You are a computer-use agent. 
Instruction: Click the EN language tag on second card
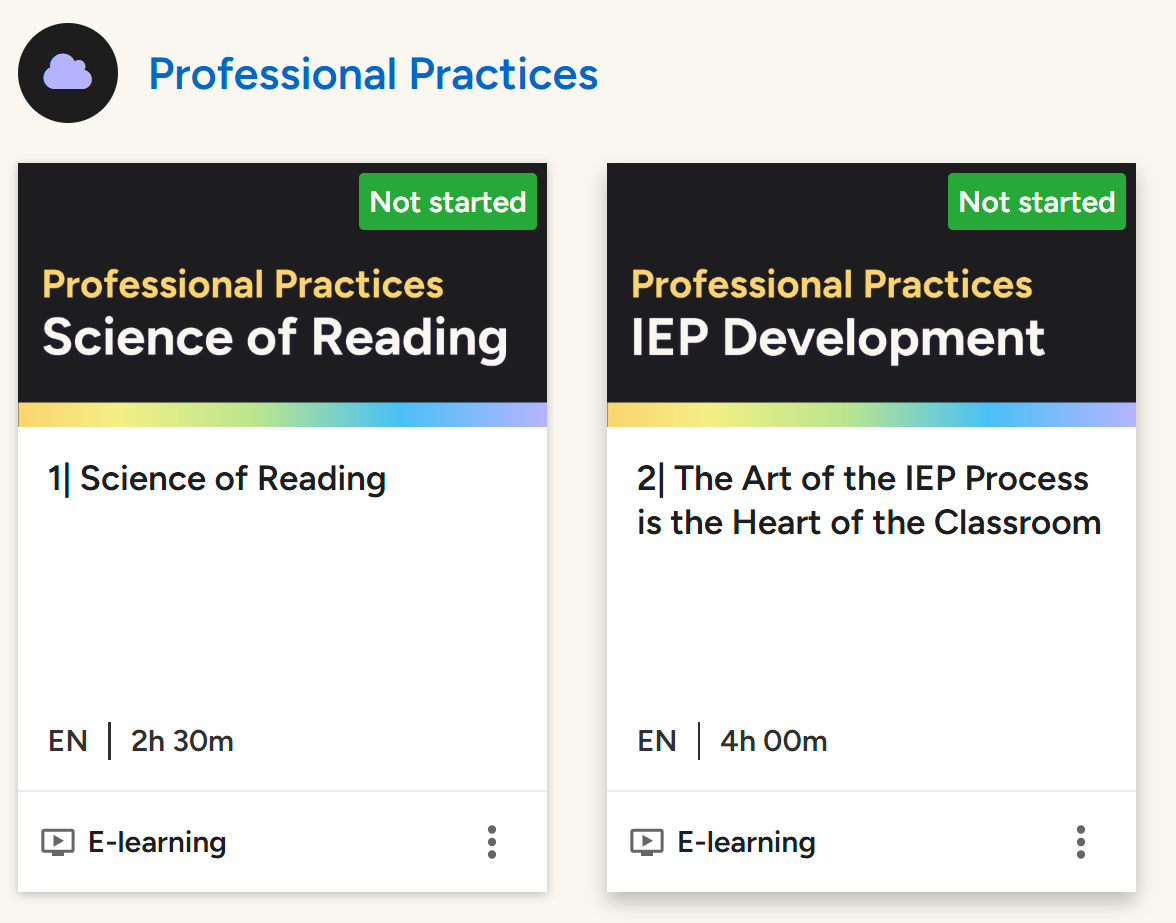656,741
